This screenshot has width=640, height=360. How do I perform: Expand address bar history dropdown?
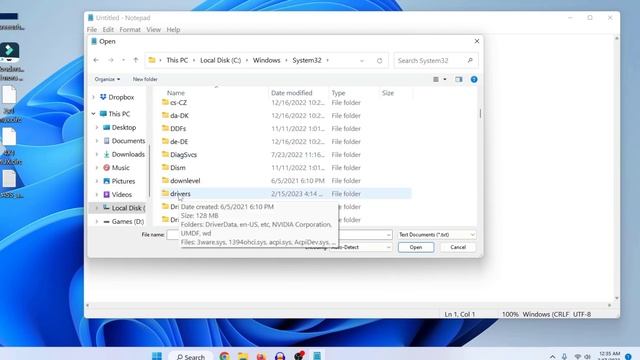coord(362,60)
